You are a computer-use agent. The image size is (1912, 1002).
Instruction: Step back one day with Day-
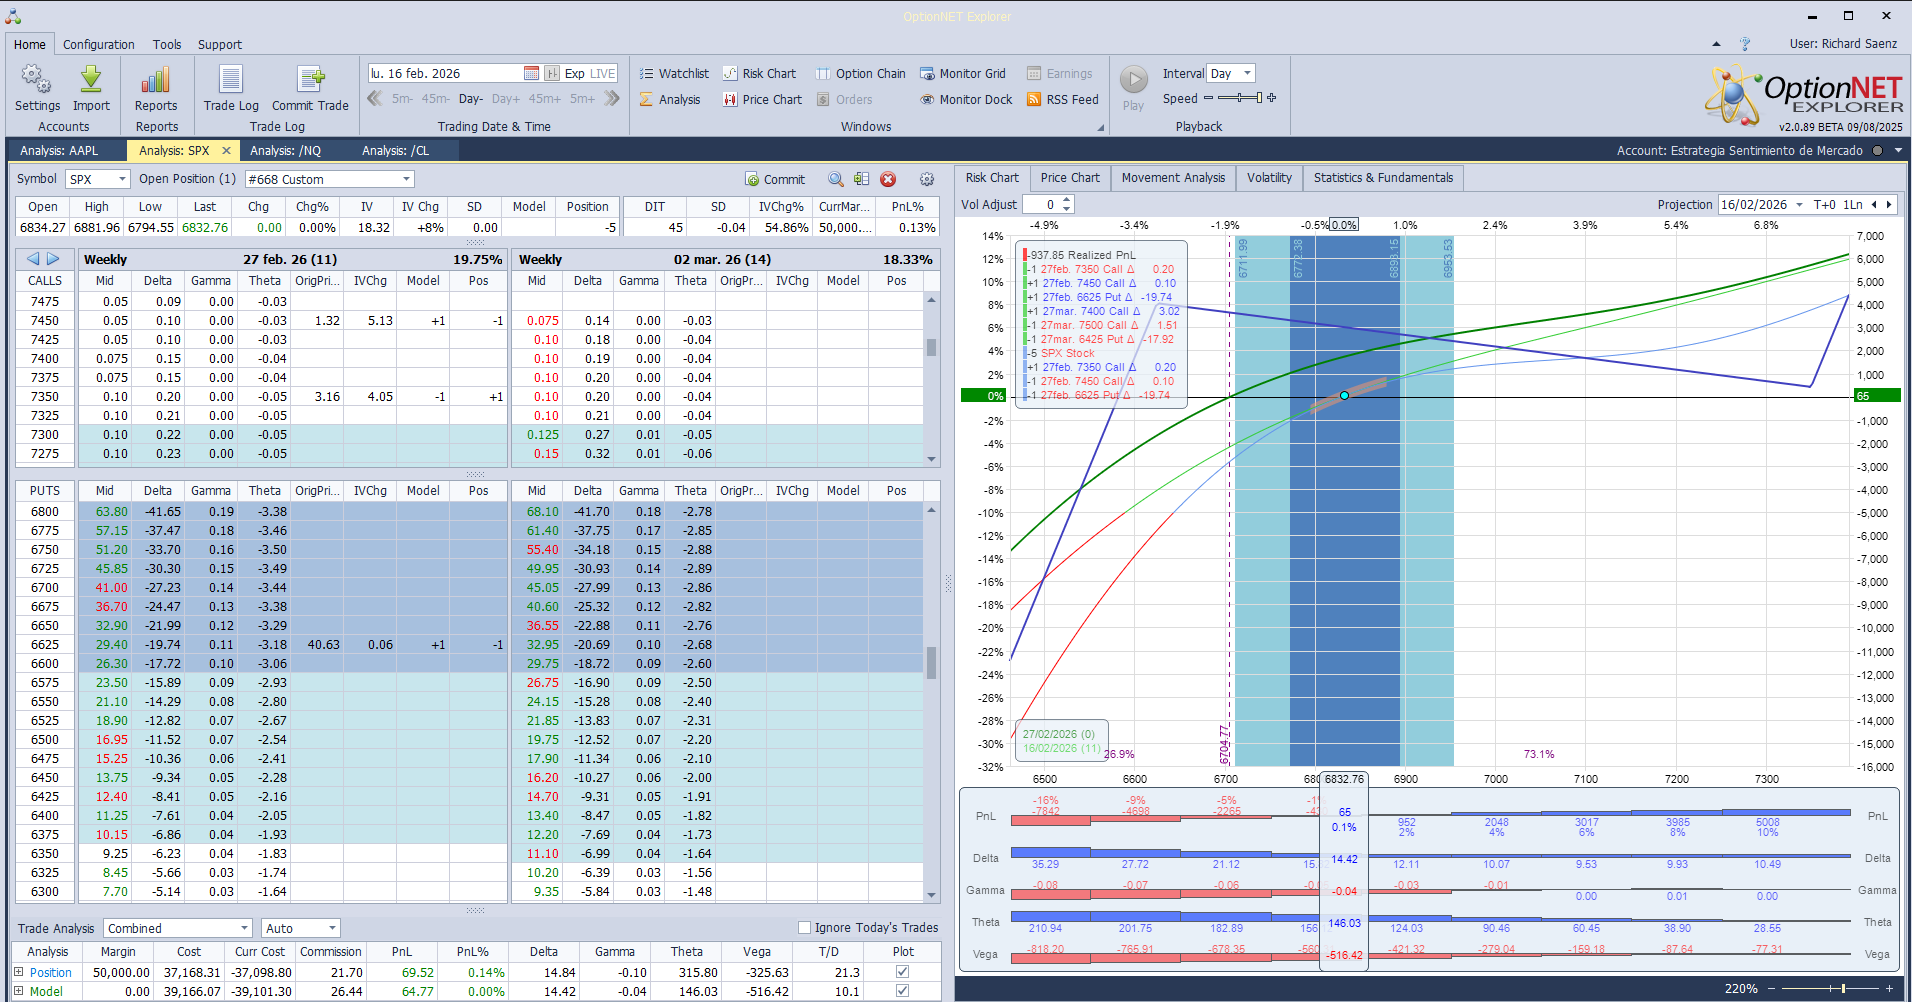click(471, 99)
